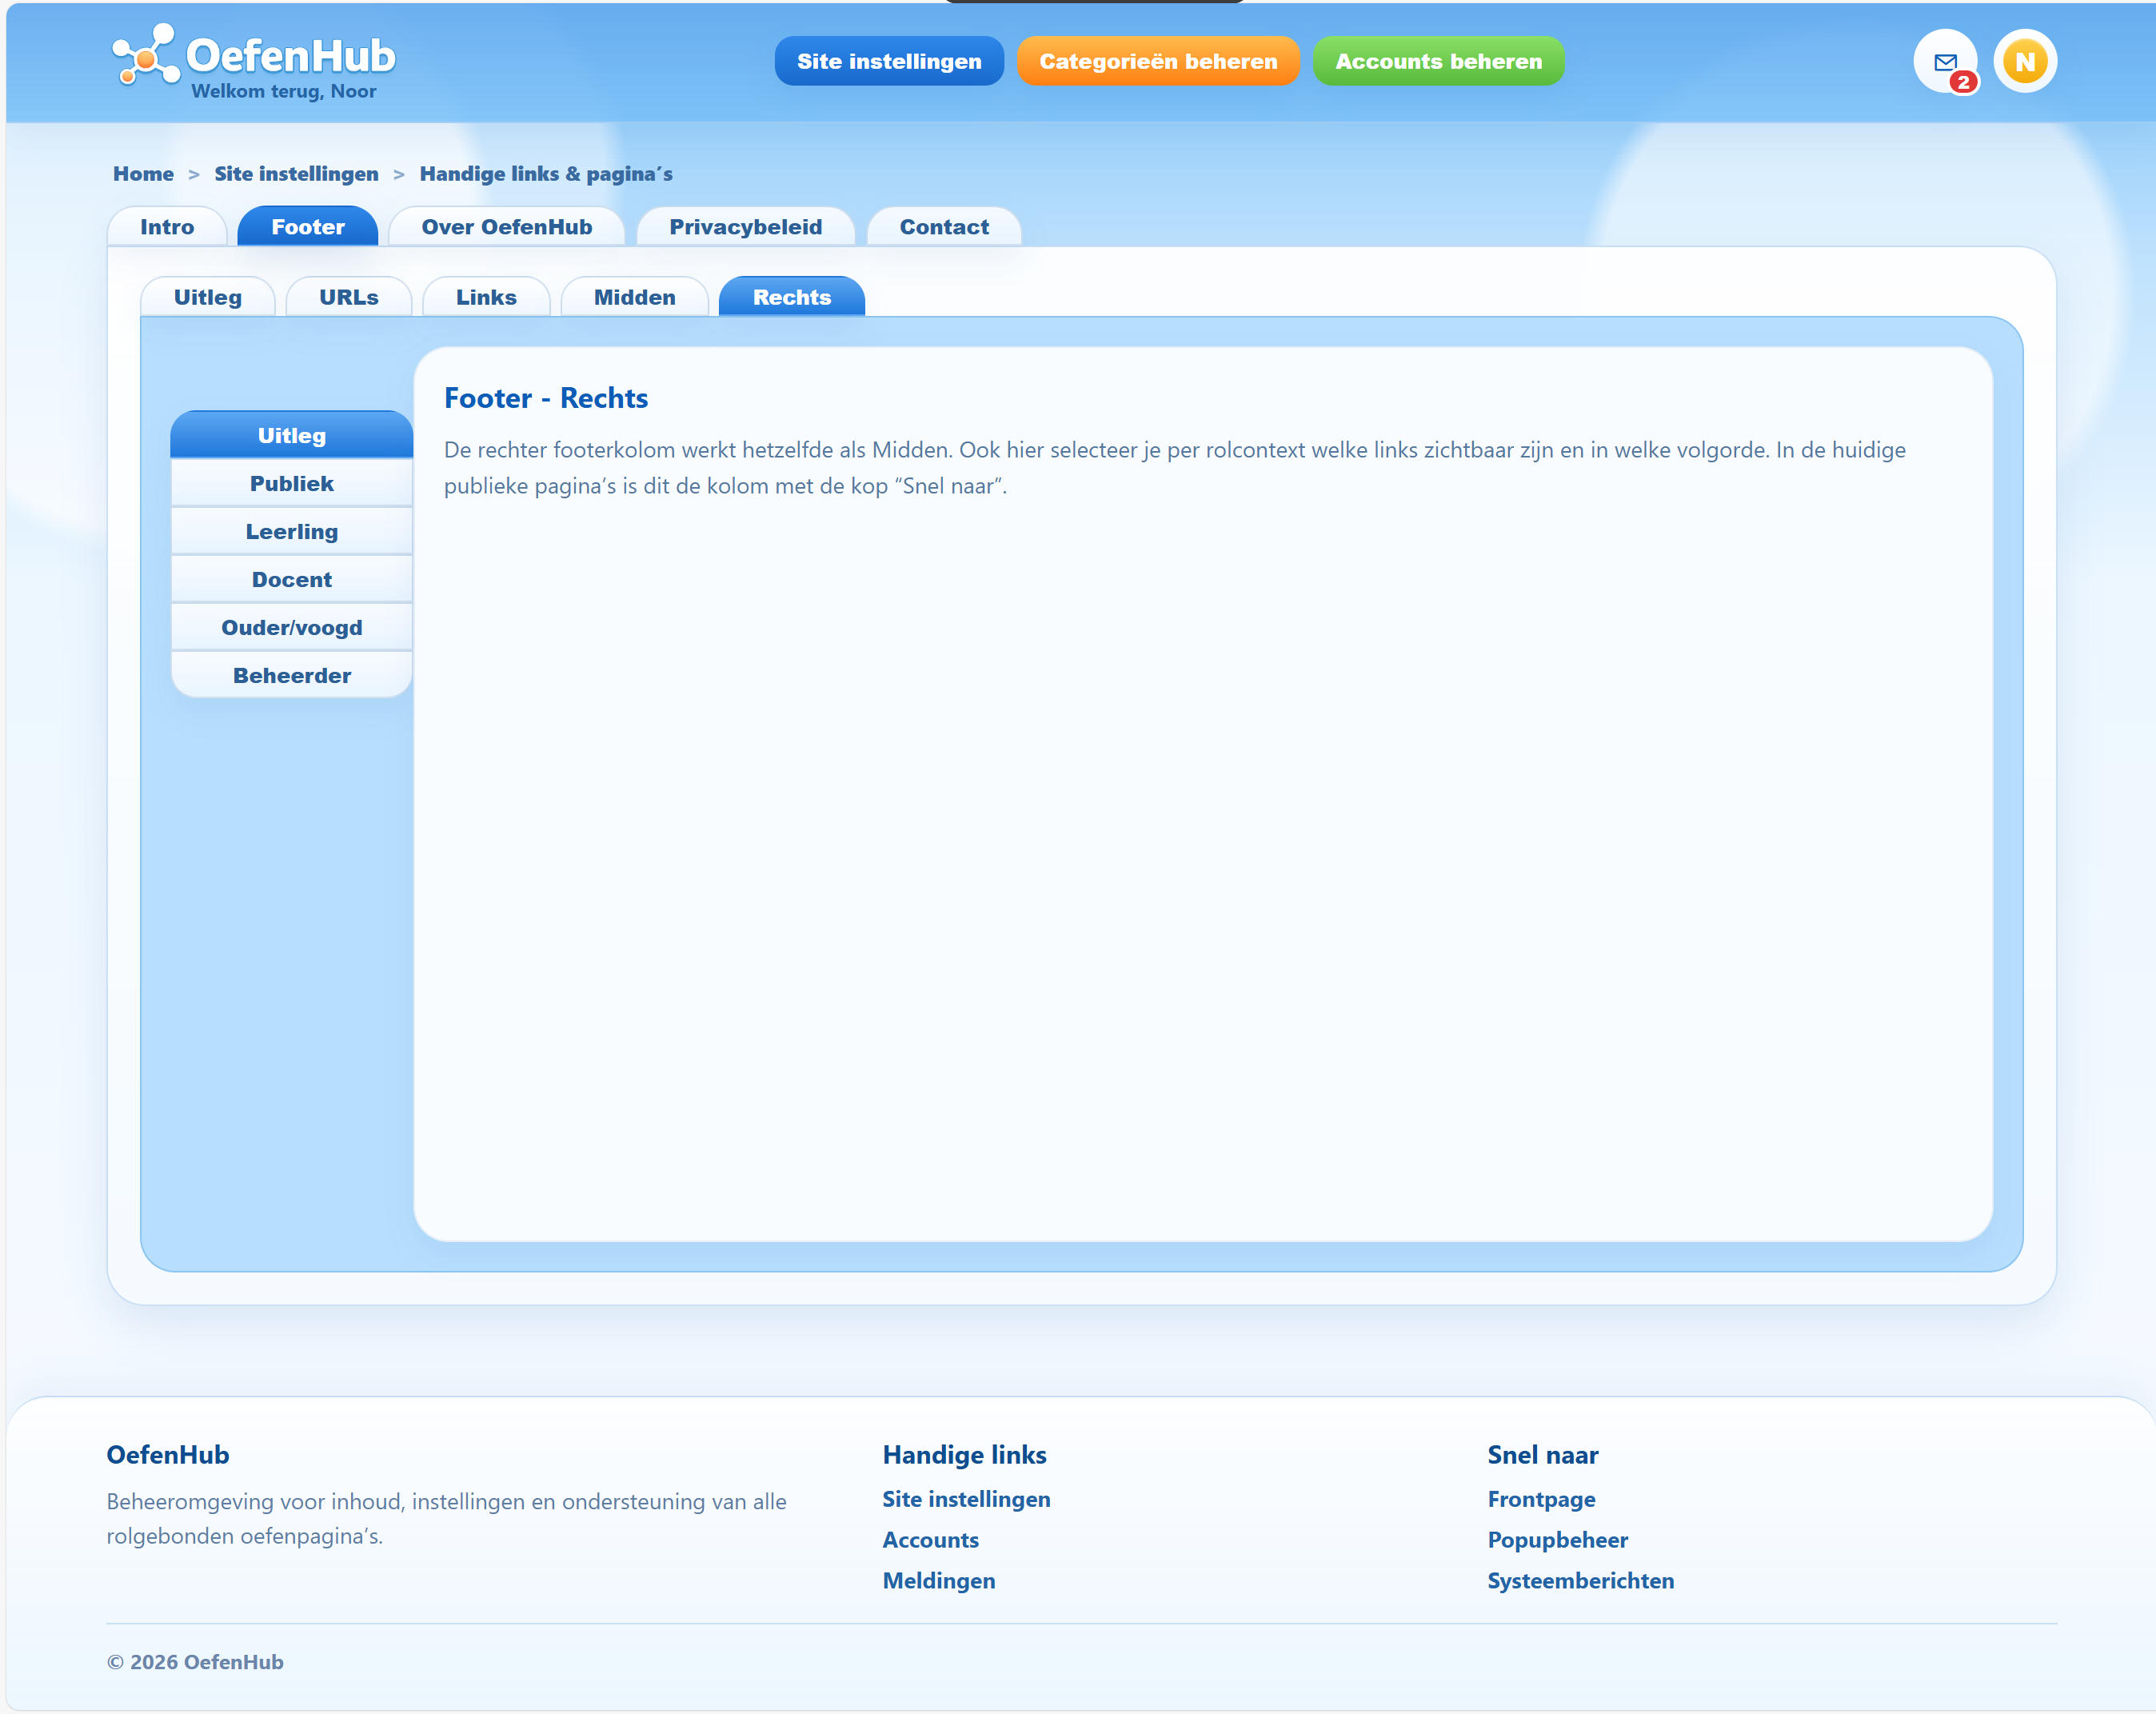
Task: Open the user avatar N menu
Action: 2025,61
